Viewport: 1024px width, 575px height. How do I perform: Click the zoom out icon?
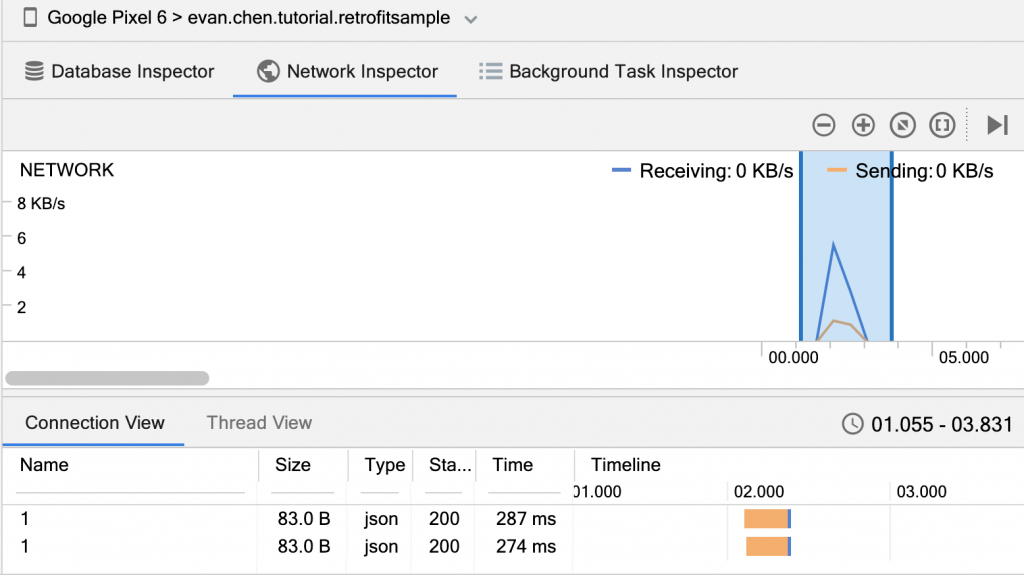coord(823,125)
